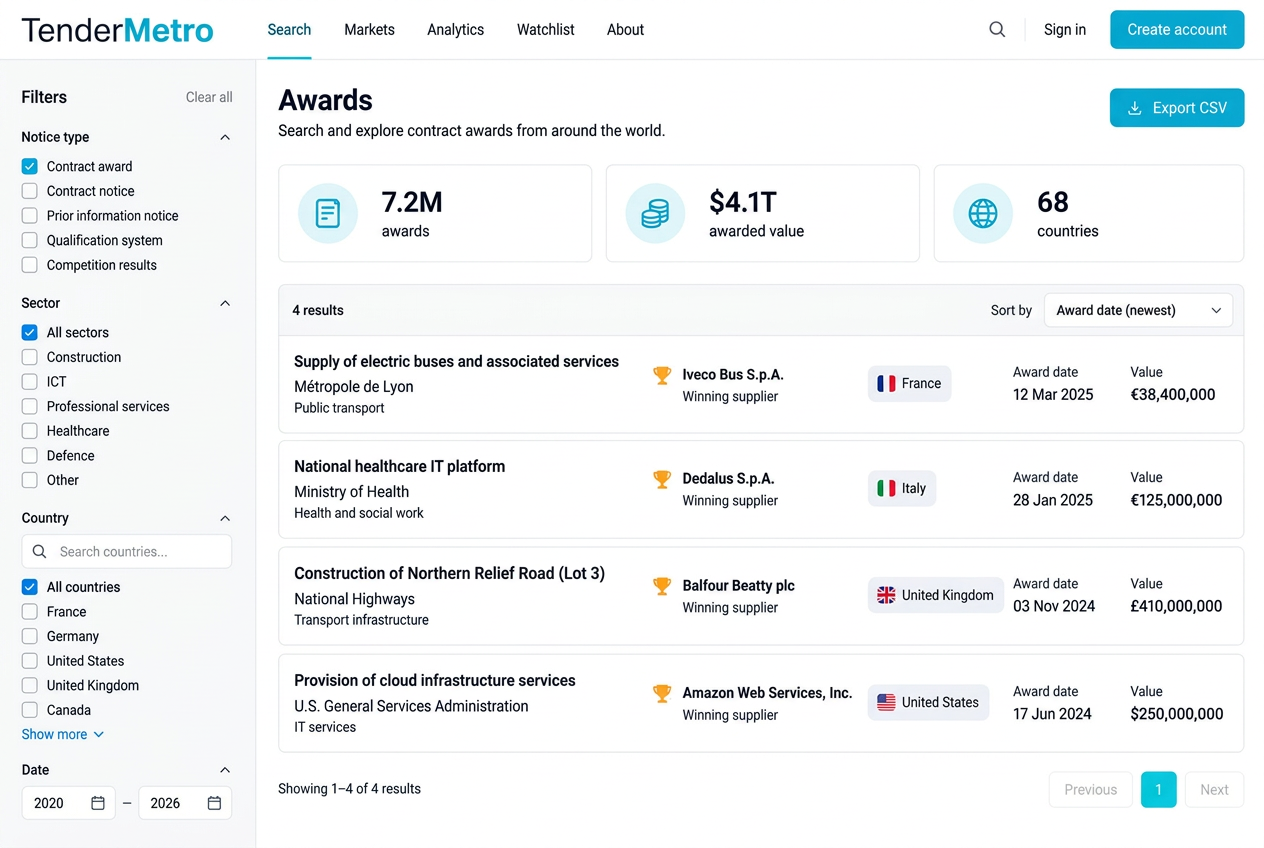1264x848 pixels.
Task: Click the awards document icon
Action: (328, 213)
